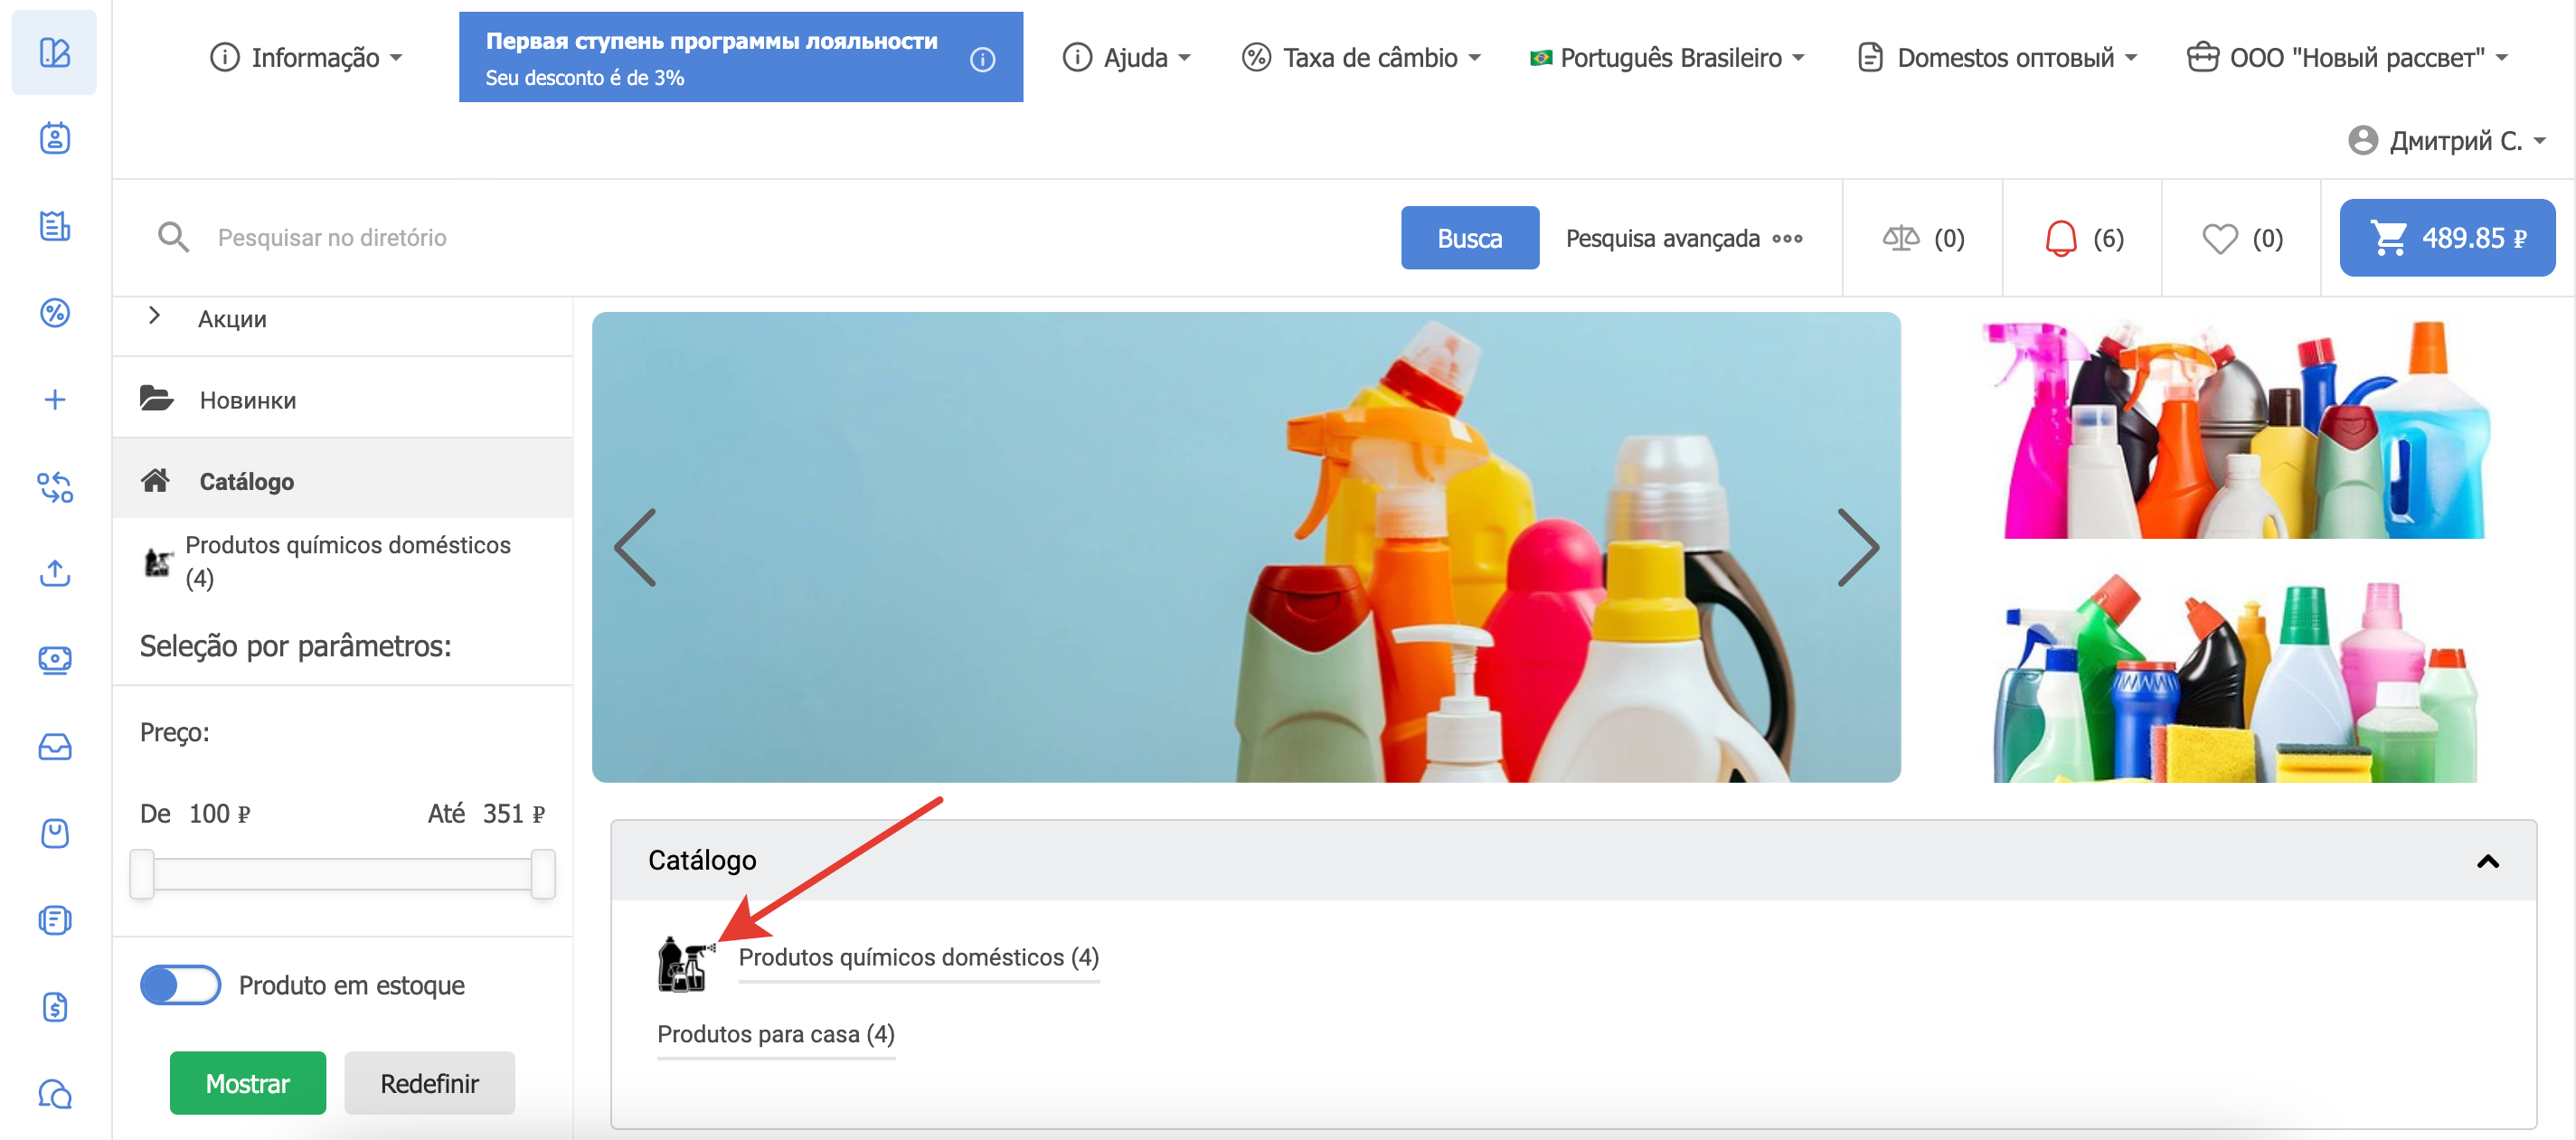
Task: Click the Produtos para casa link
Action: (775, 1033)
